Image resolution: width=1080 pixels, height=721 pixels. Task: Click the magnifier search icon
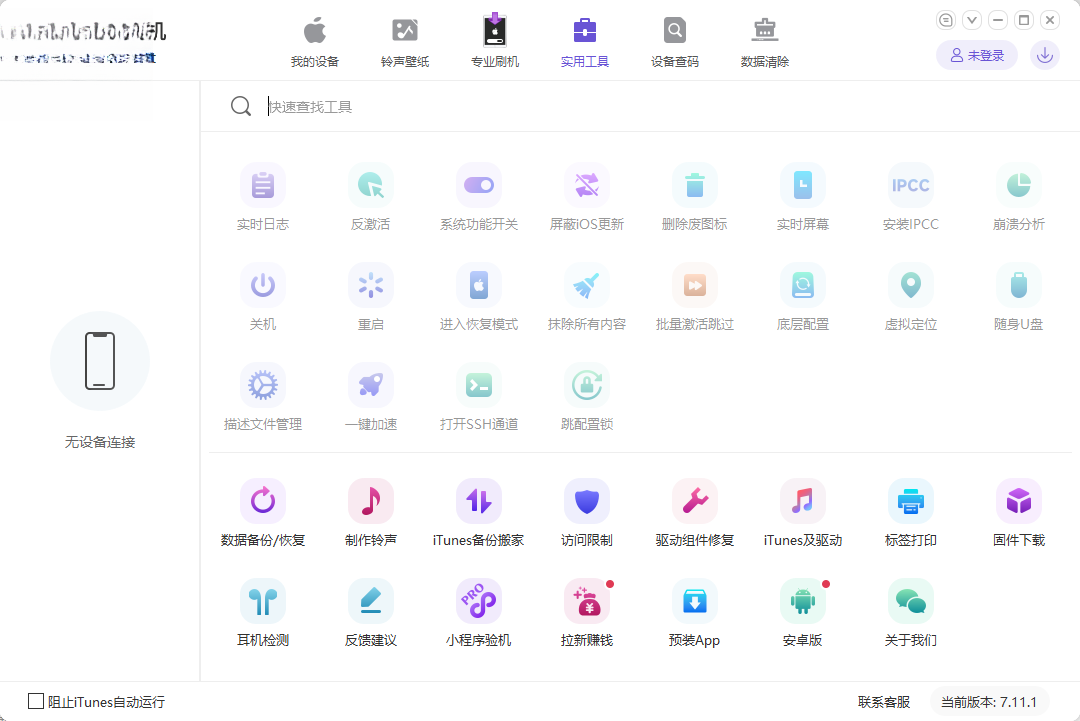(x=241, y=106)
